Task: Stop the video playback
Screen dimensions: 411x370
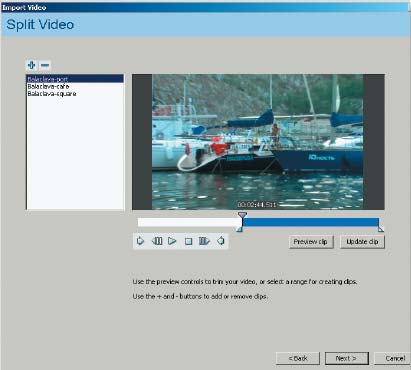Action: tap(188, 241)
